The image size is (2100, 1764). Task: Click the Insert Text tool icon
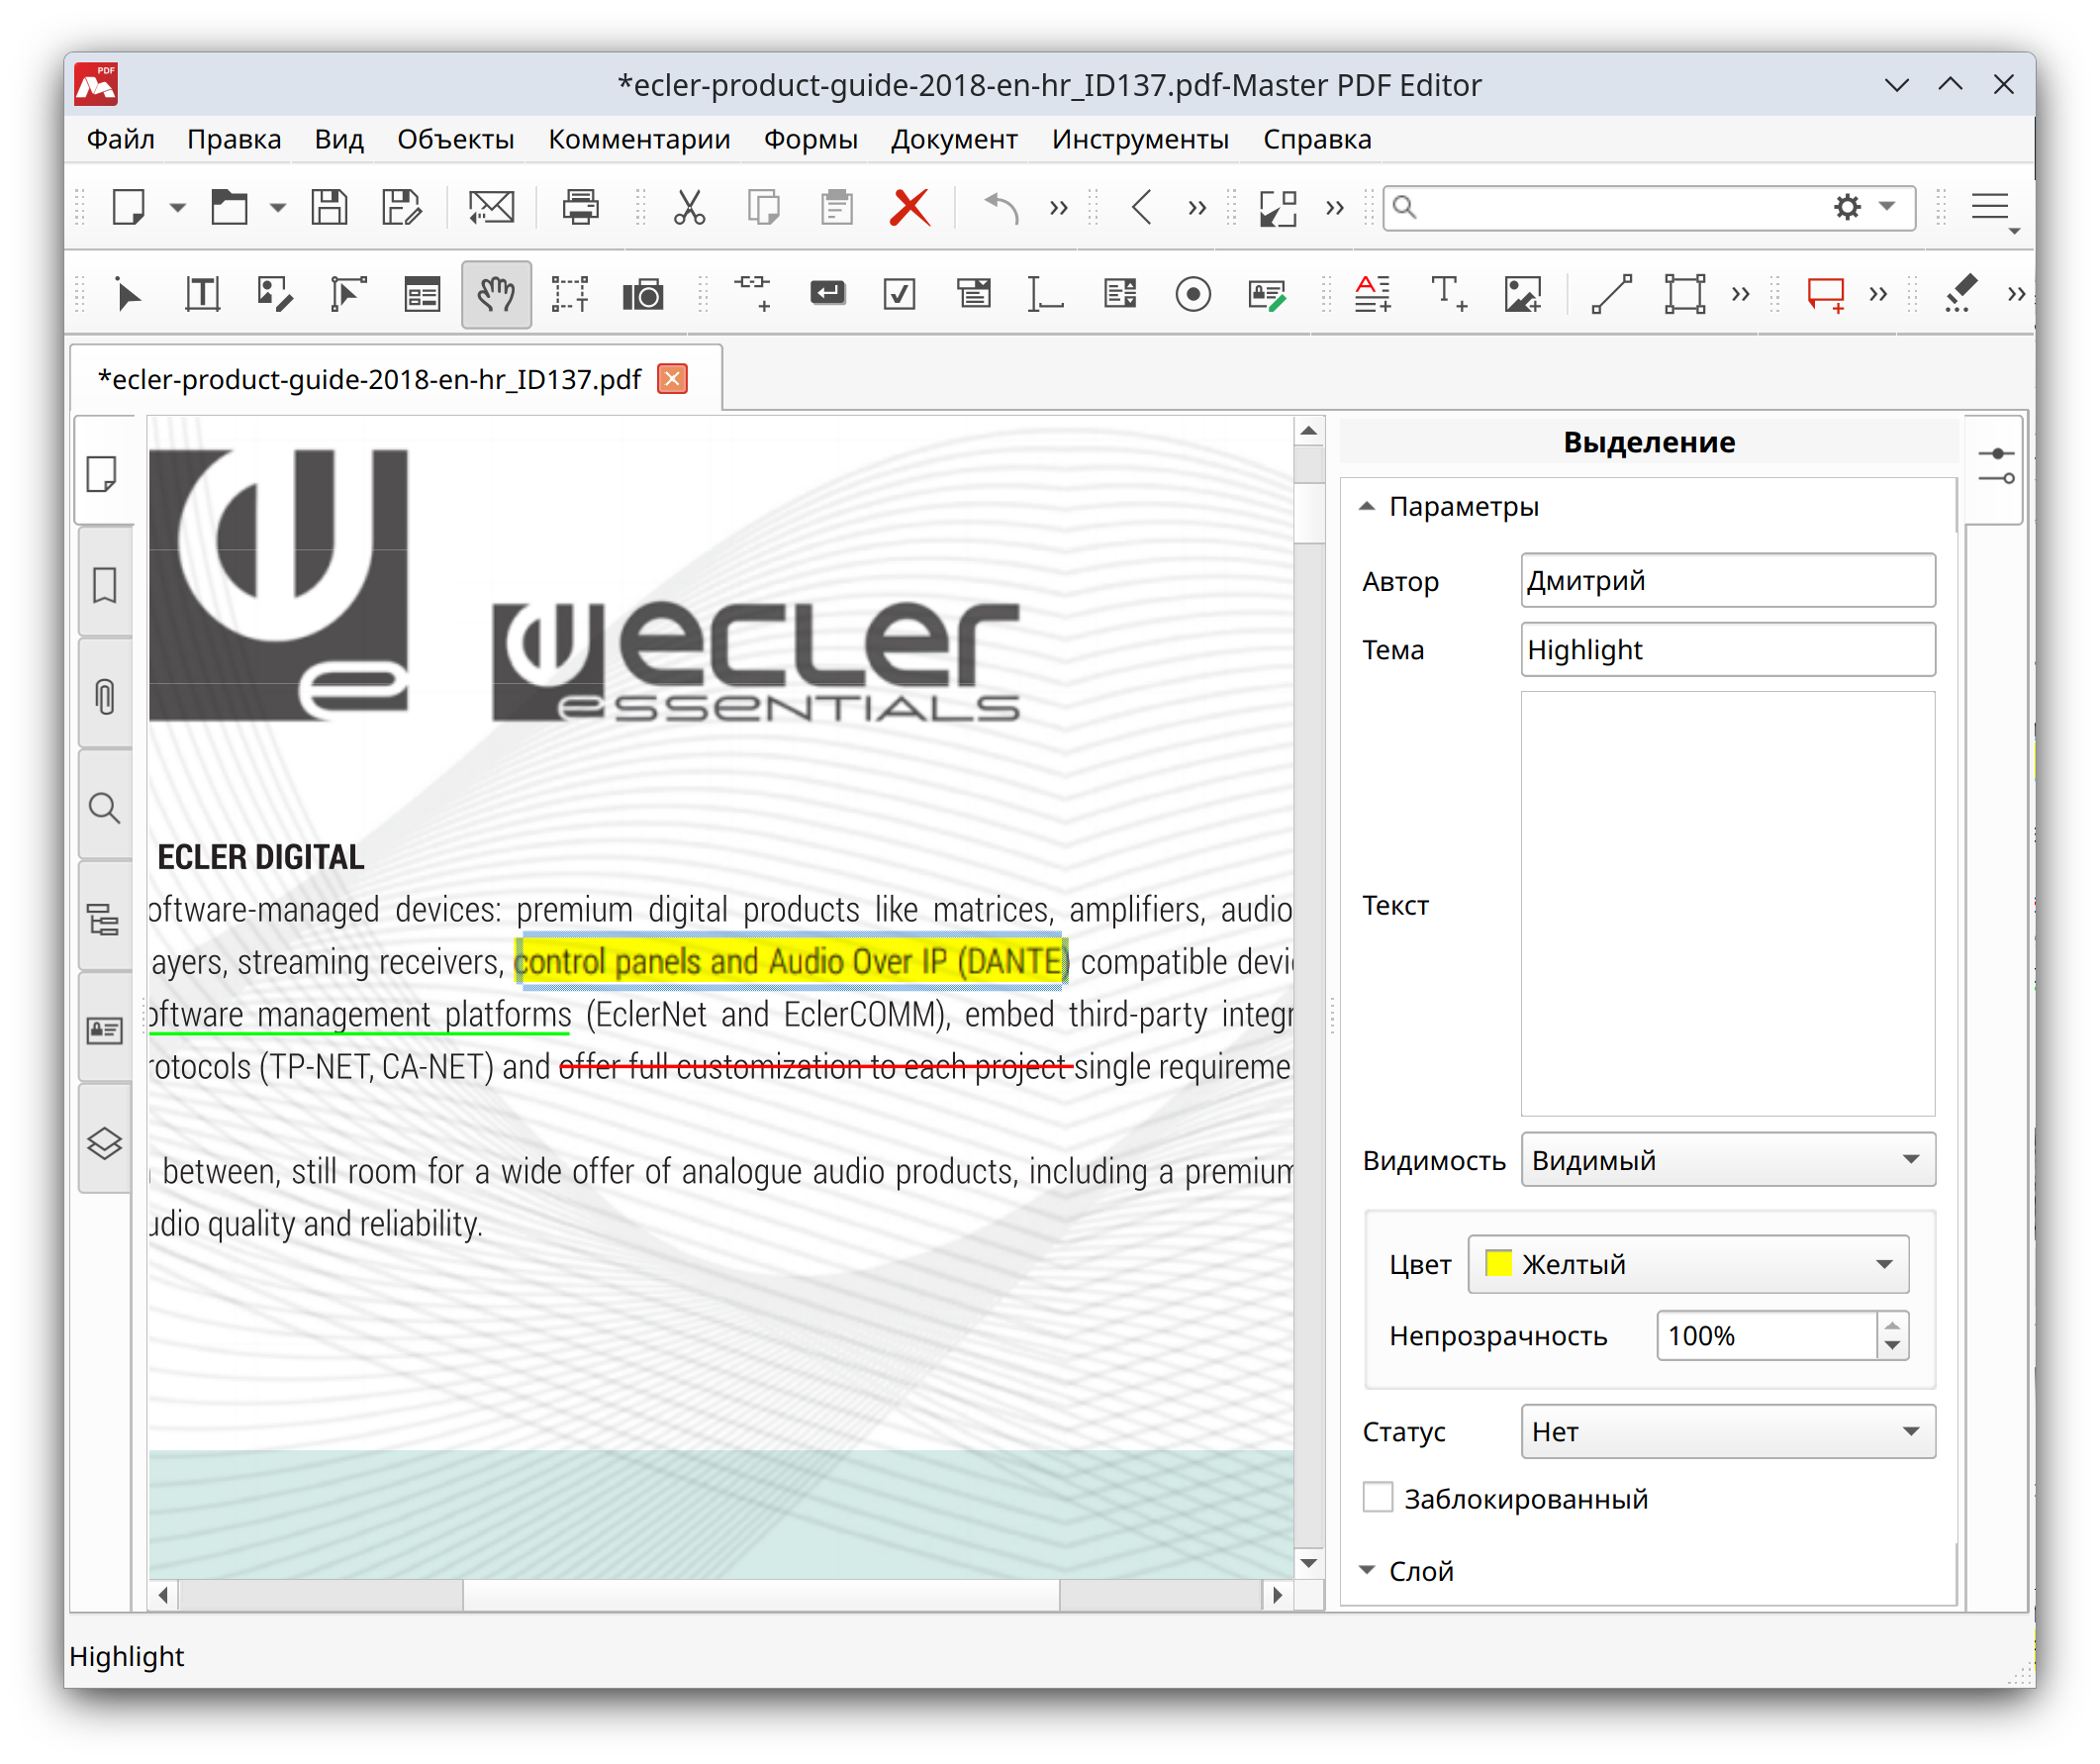pyautogui.click(x=1449, y=294)
